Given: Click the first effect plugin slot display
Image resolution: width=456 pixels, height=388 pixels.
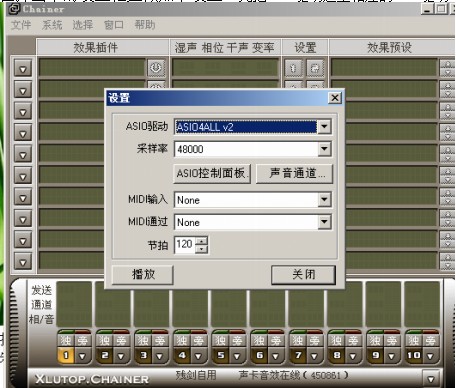Looking at the screenshot, I should point(92,68).
